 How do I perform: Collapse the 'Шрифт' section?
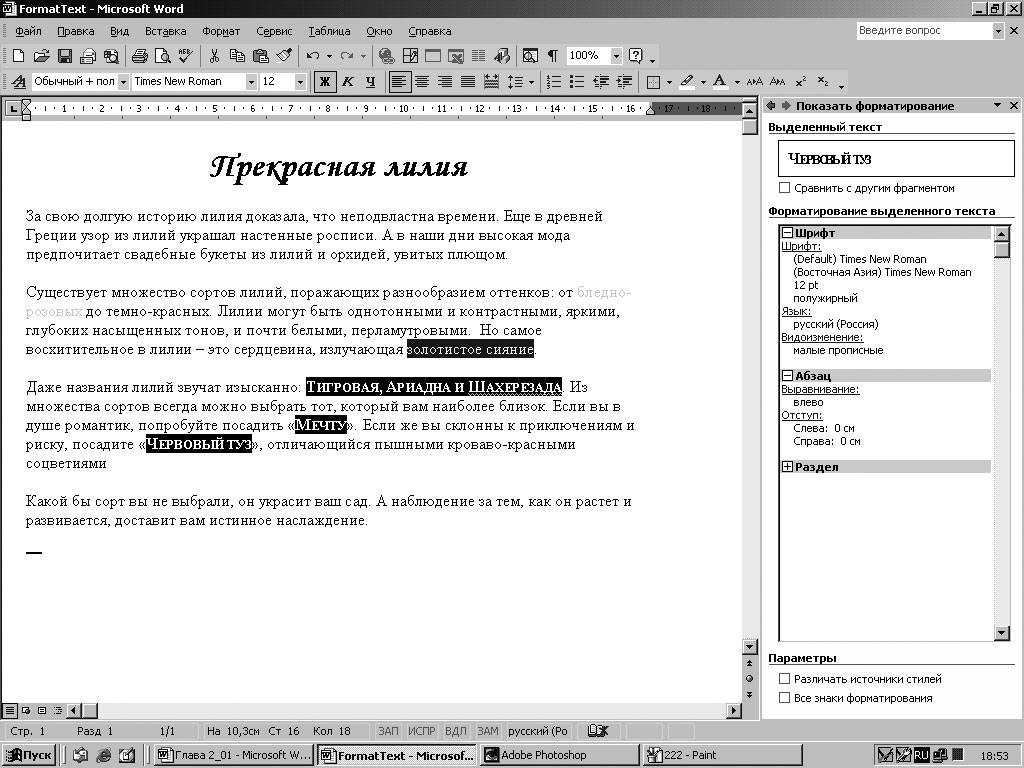[788, 233]
